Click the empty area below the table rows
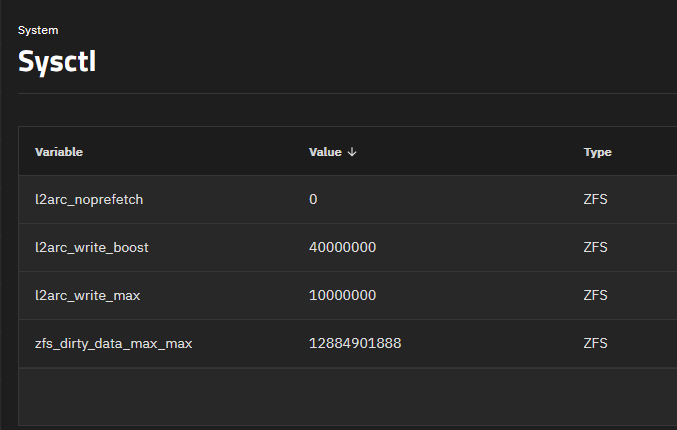Viewport: 677px width, 430px height. click(x=348, y=396)
